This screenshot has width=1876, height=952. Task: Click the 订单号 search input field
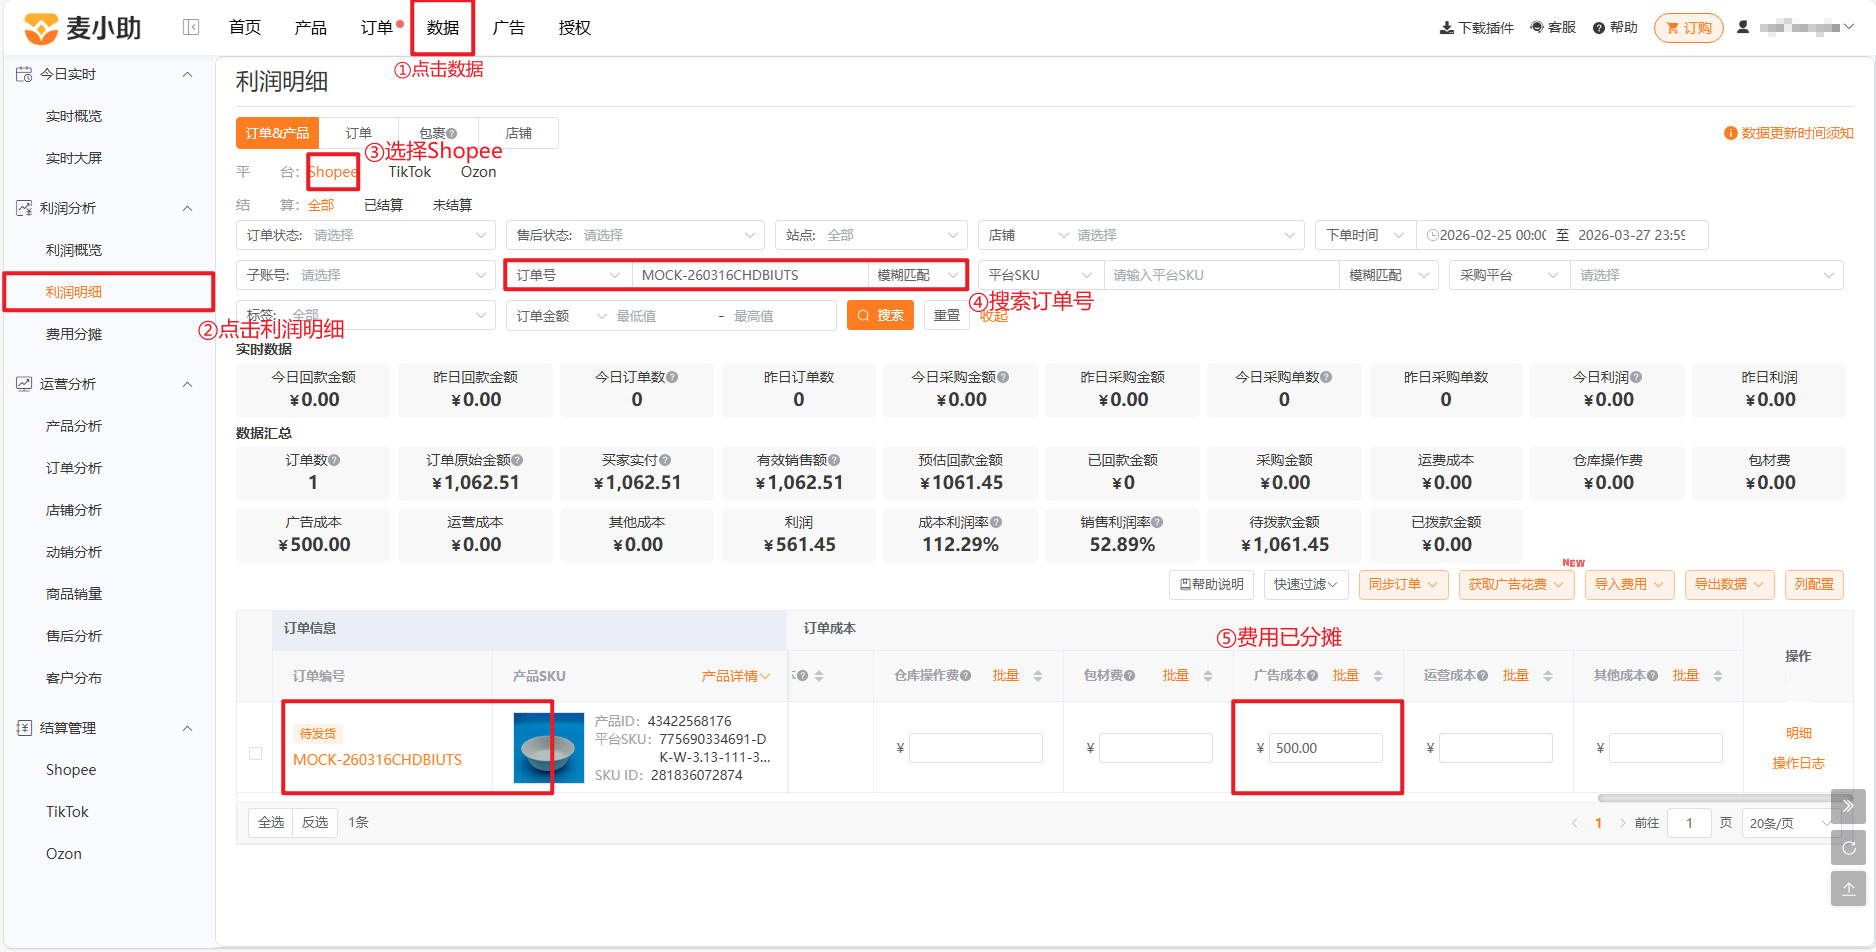(x=750, y=275)
